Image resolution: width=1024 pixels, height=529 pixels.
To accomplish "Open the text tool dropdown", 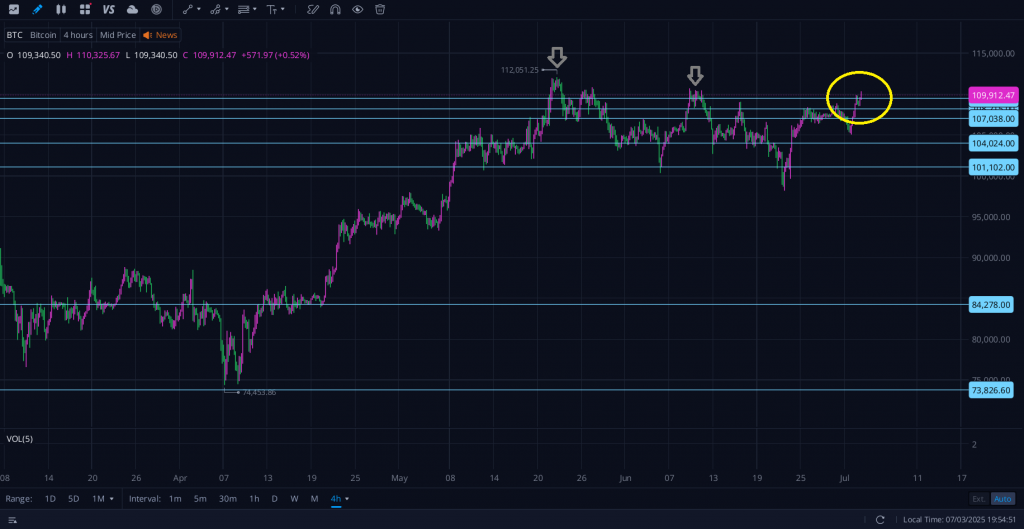I will 283,9.
